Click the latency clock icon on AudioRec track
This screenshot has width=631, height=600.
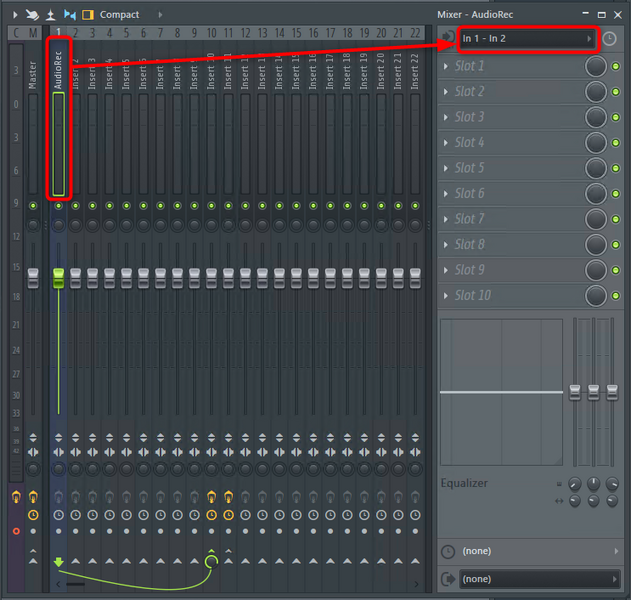click(58, 515)
